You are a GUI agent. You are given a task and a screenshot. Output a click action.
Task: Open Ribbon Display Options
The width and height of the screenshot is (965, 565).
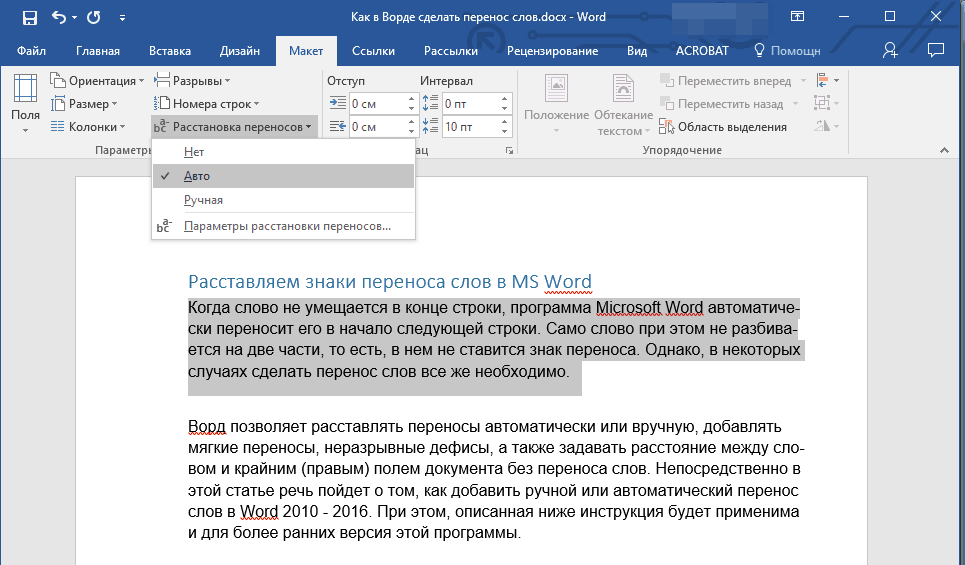click(x=798, y=17)
